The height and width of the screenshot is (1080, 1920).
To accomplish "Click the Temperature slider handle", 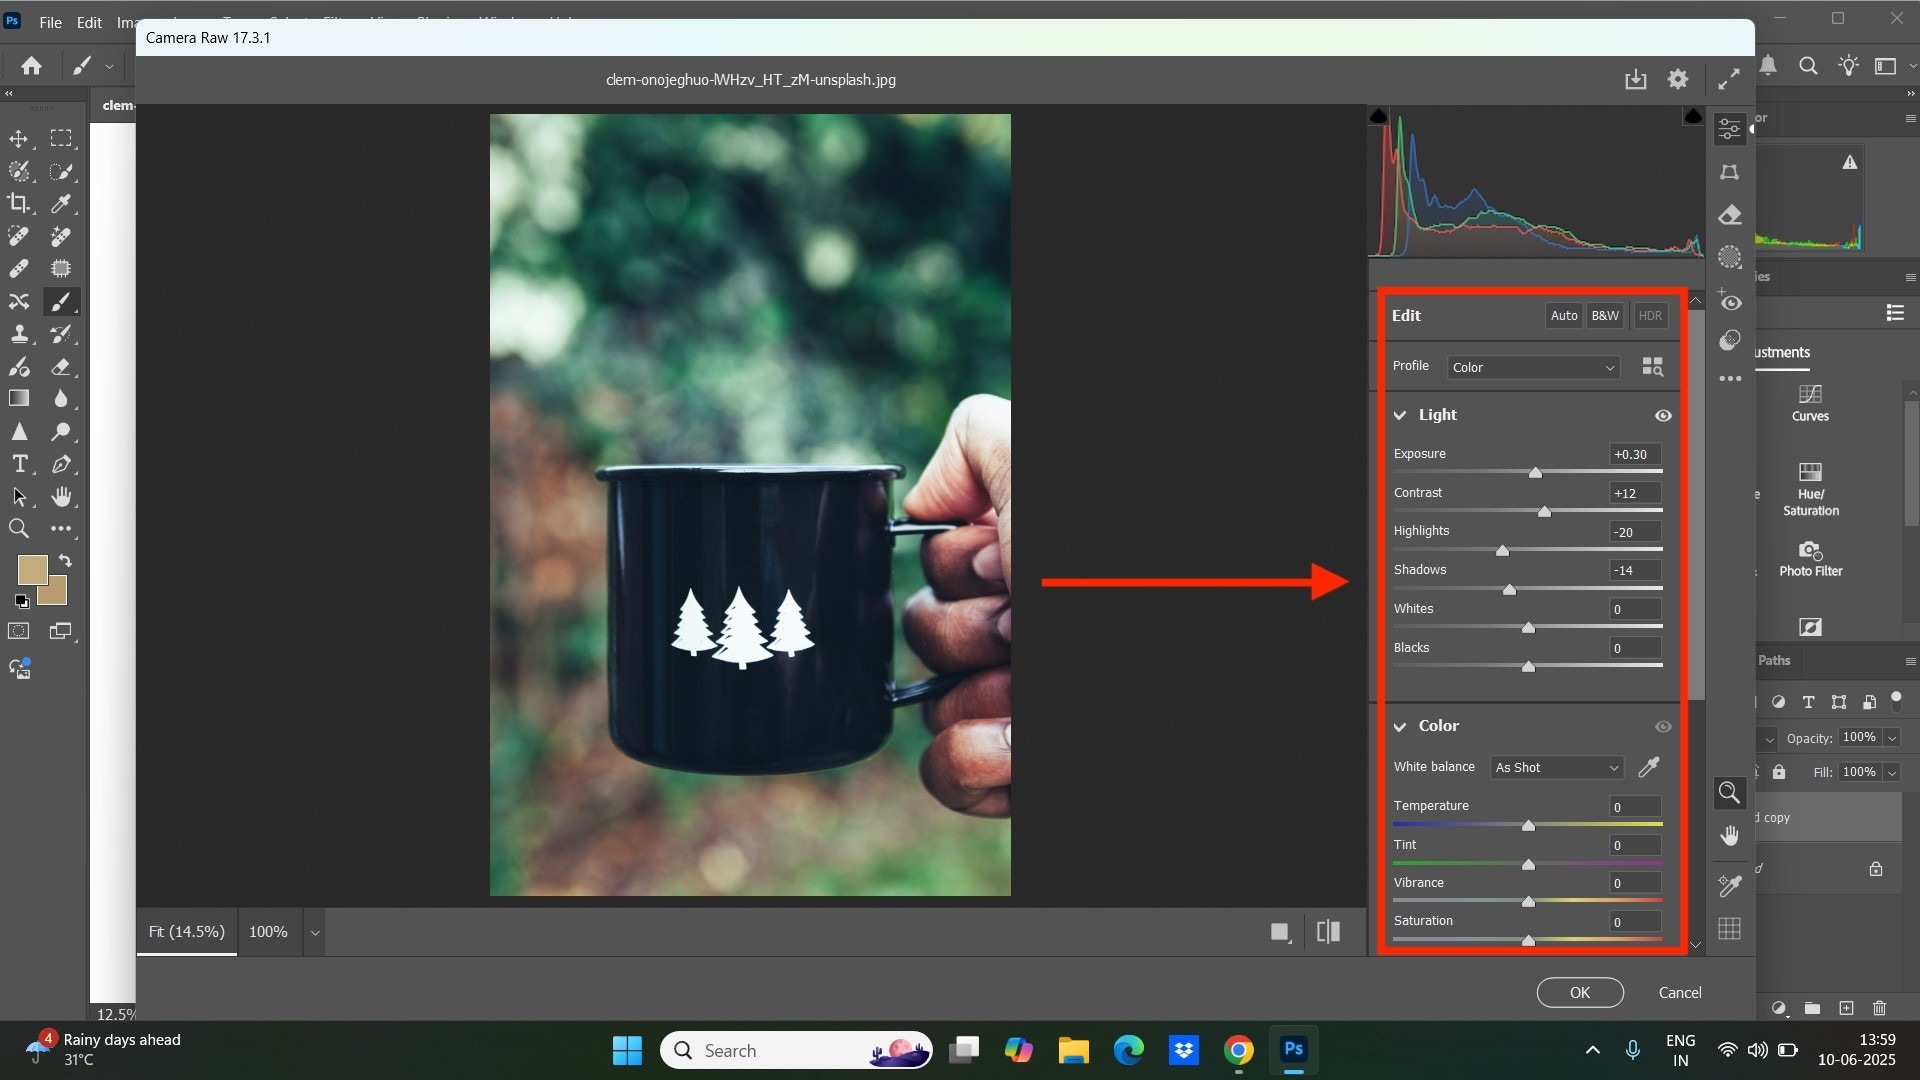I will coord(1528,825).
